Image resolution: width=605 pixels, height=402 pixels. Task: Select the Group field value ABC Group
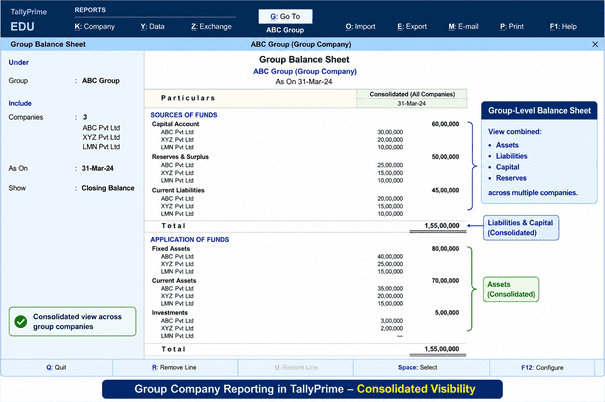click(101, 81)
